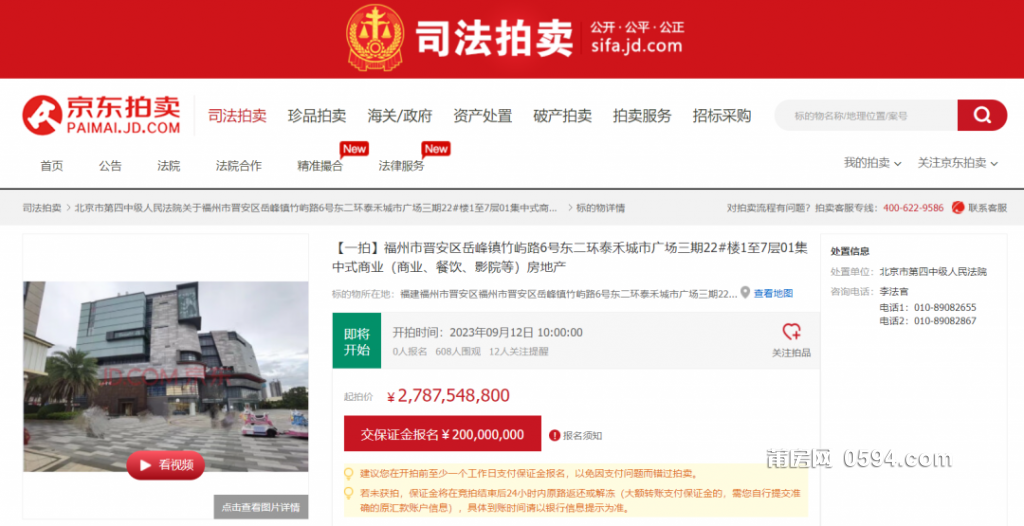1024x526 pixels.
Task: Click the building photo thumbnail
Action: [166, 376]
